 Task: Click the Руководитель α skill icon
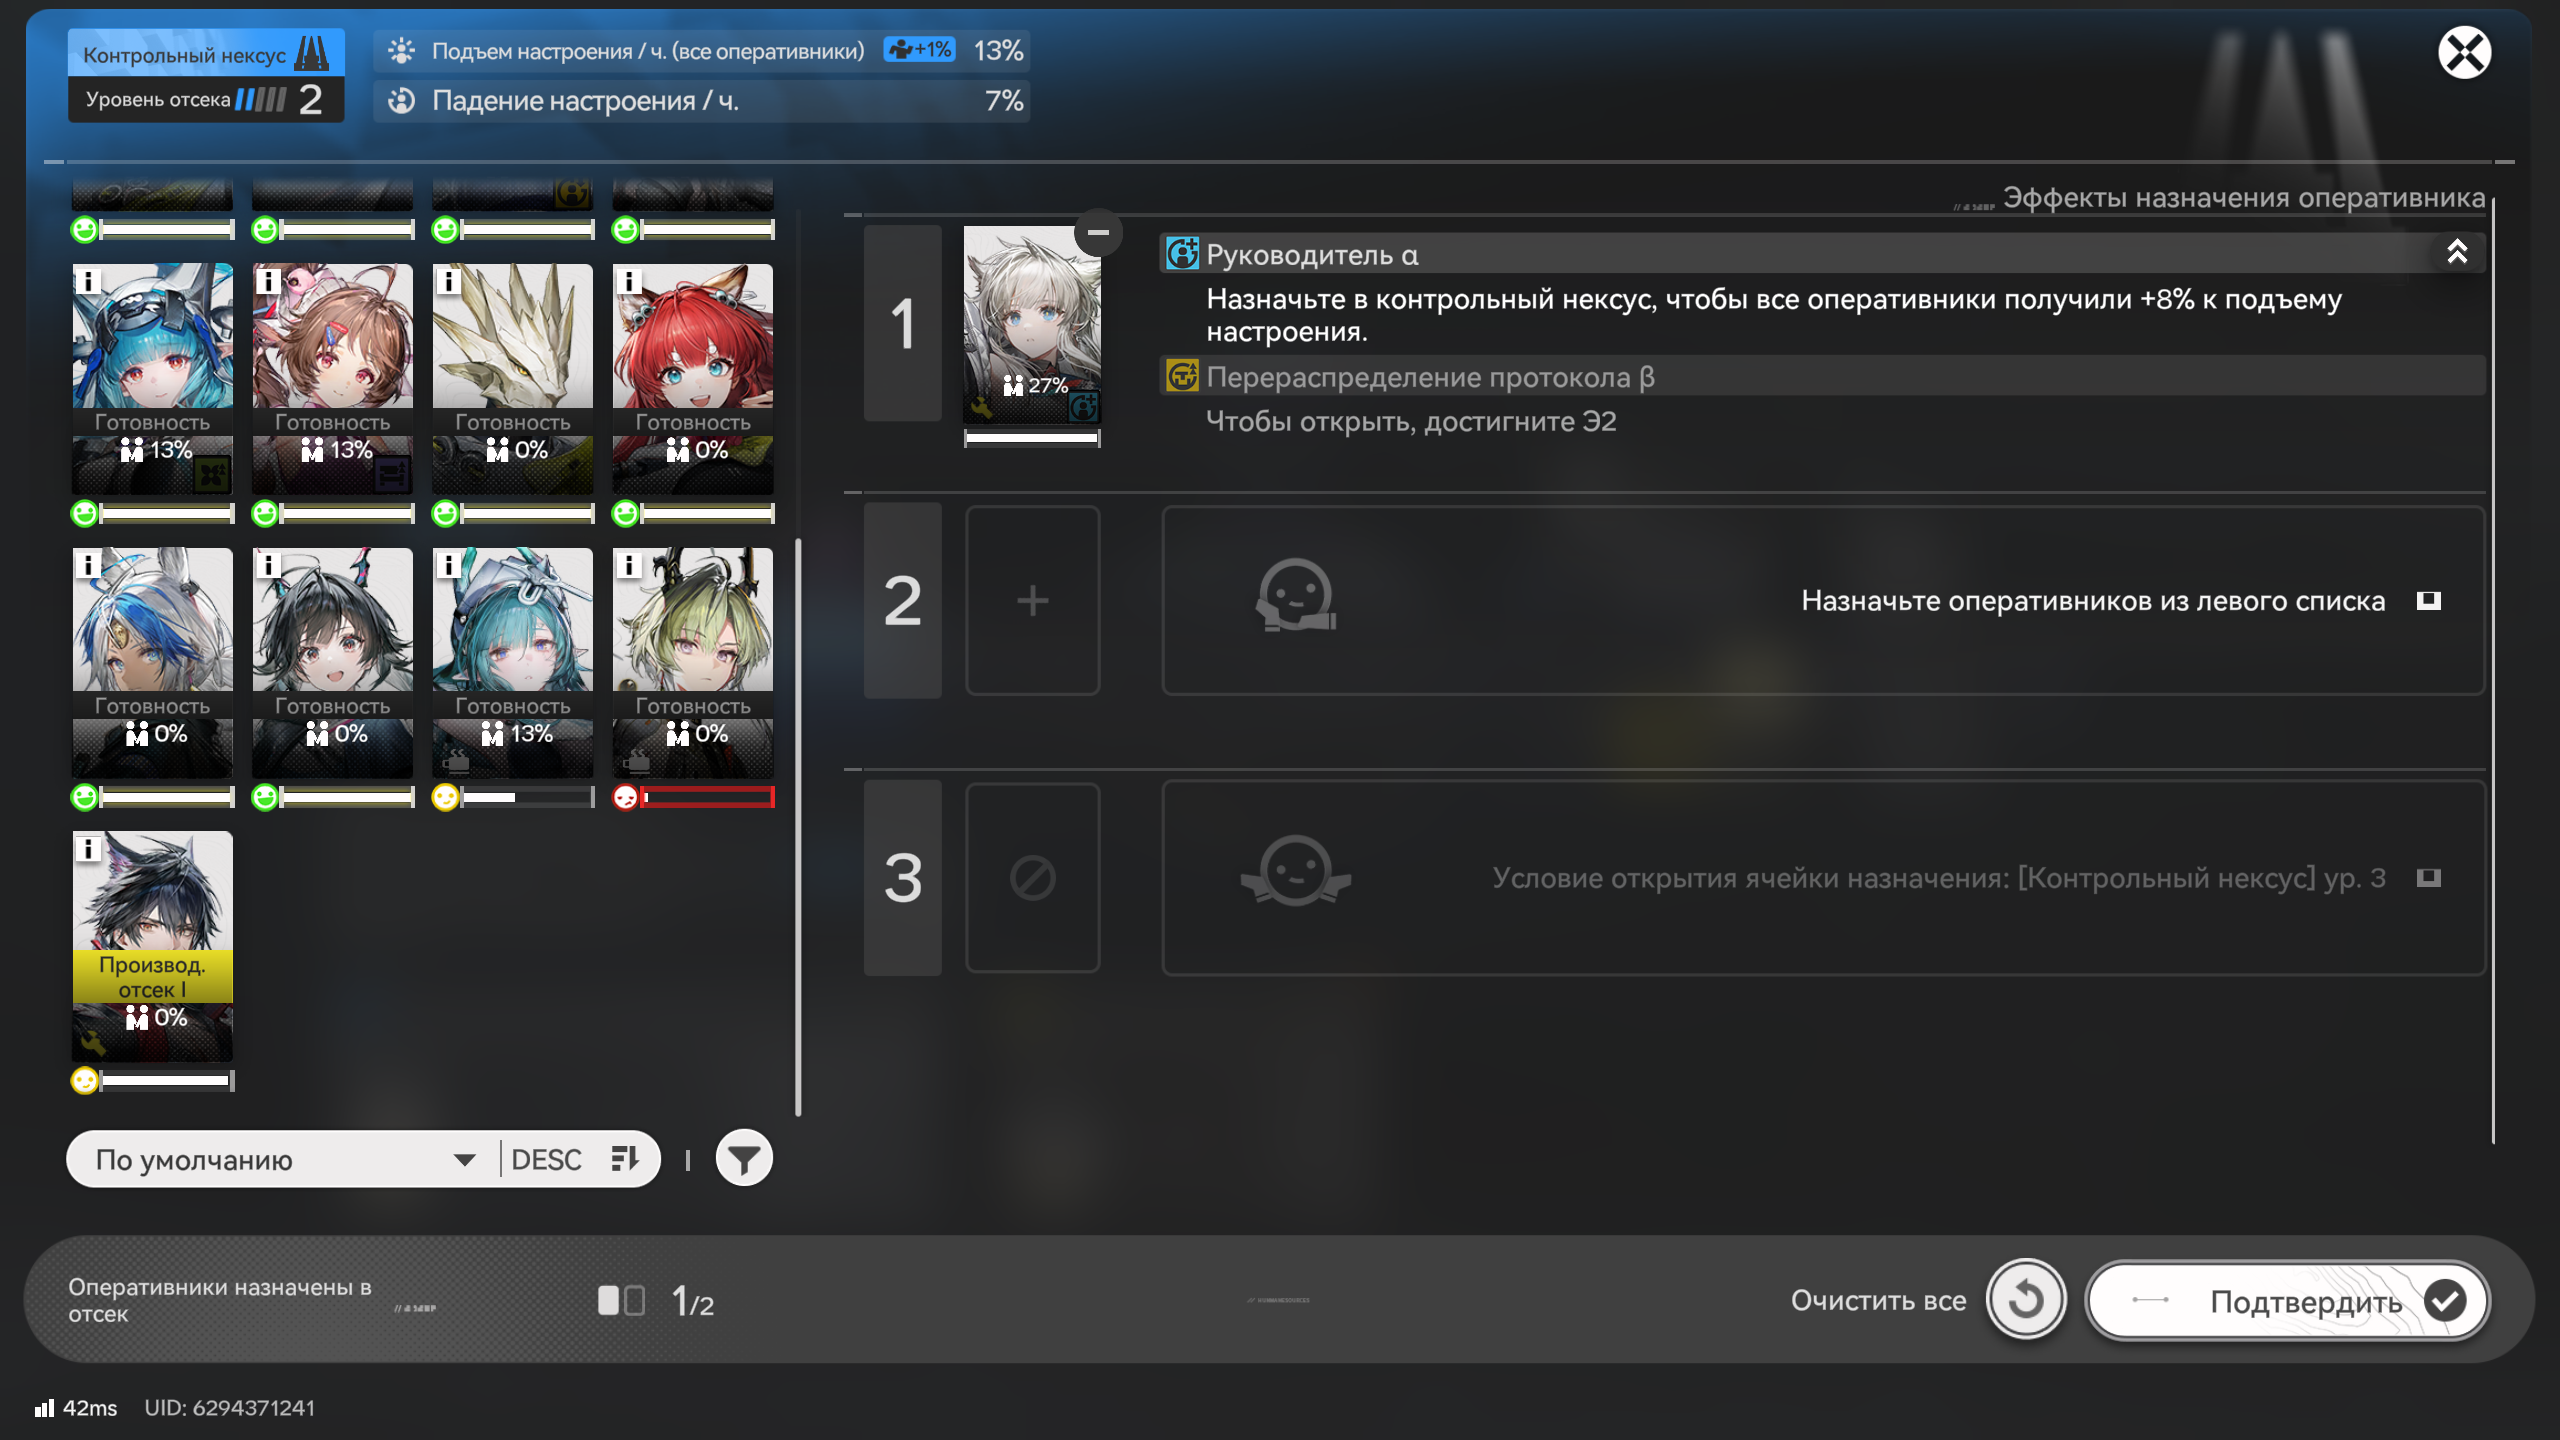point(1182,254)
